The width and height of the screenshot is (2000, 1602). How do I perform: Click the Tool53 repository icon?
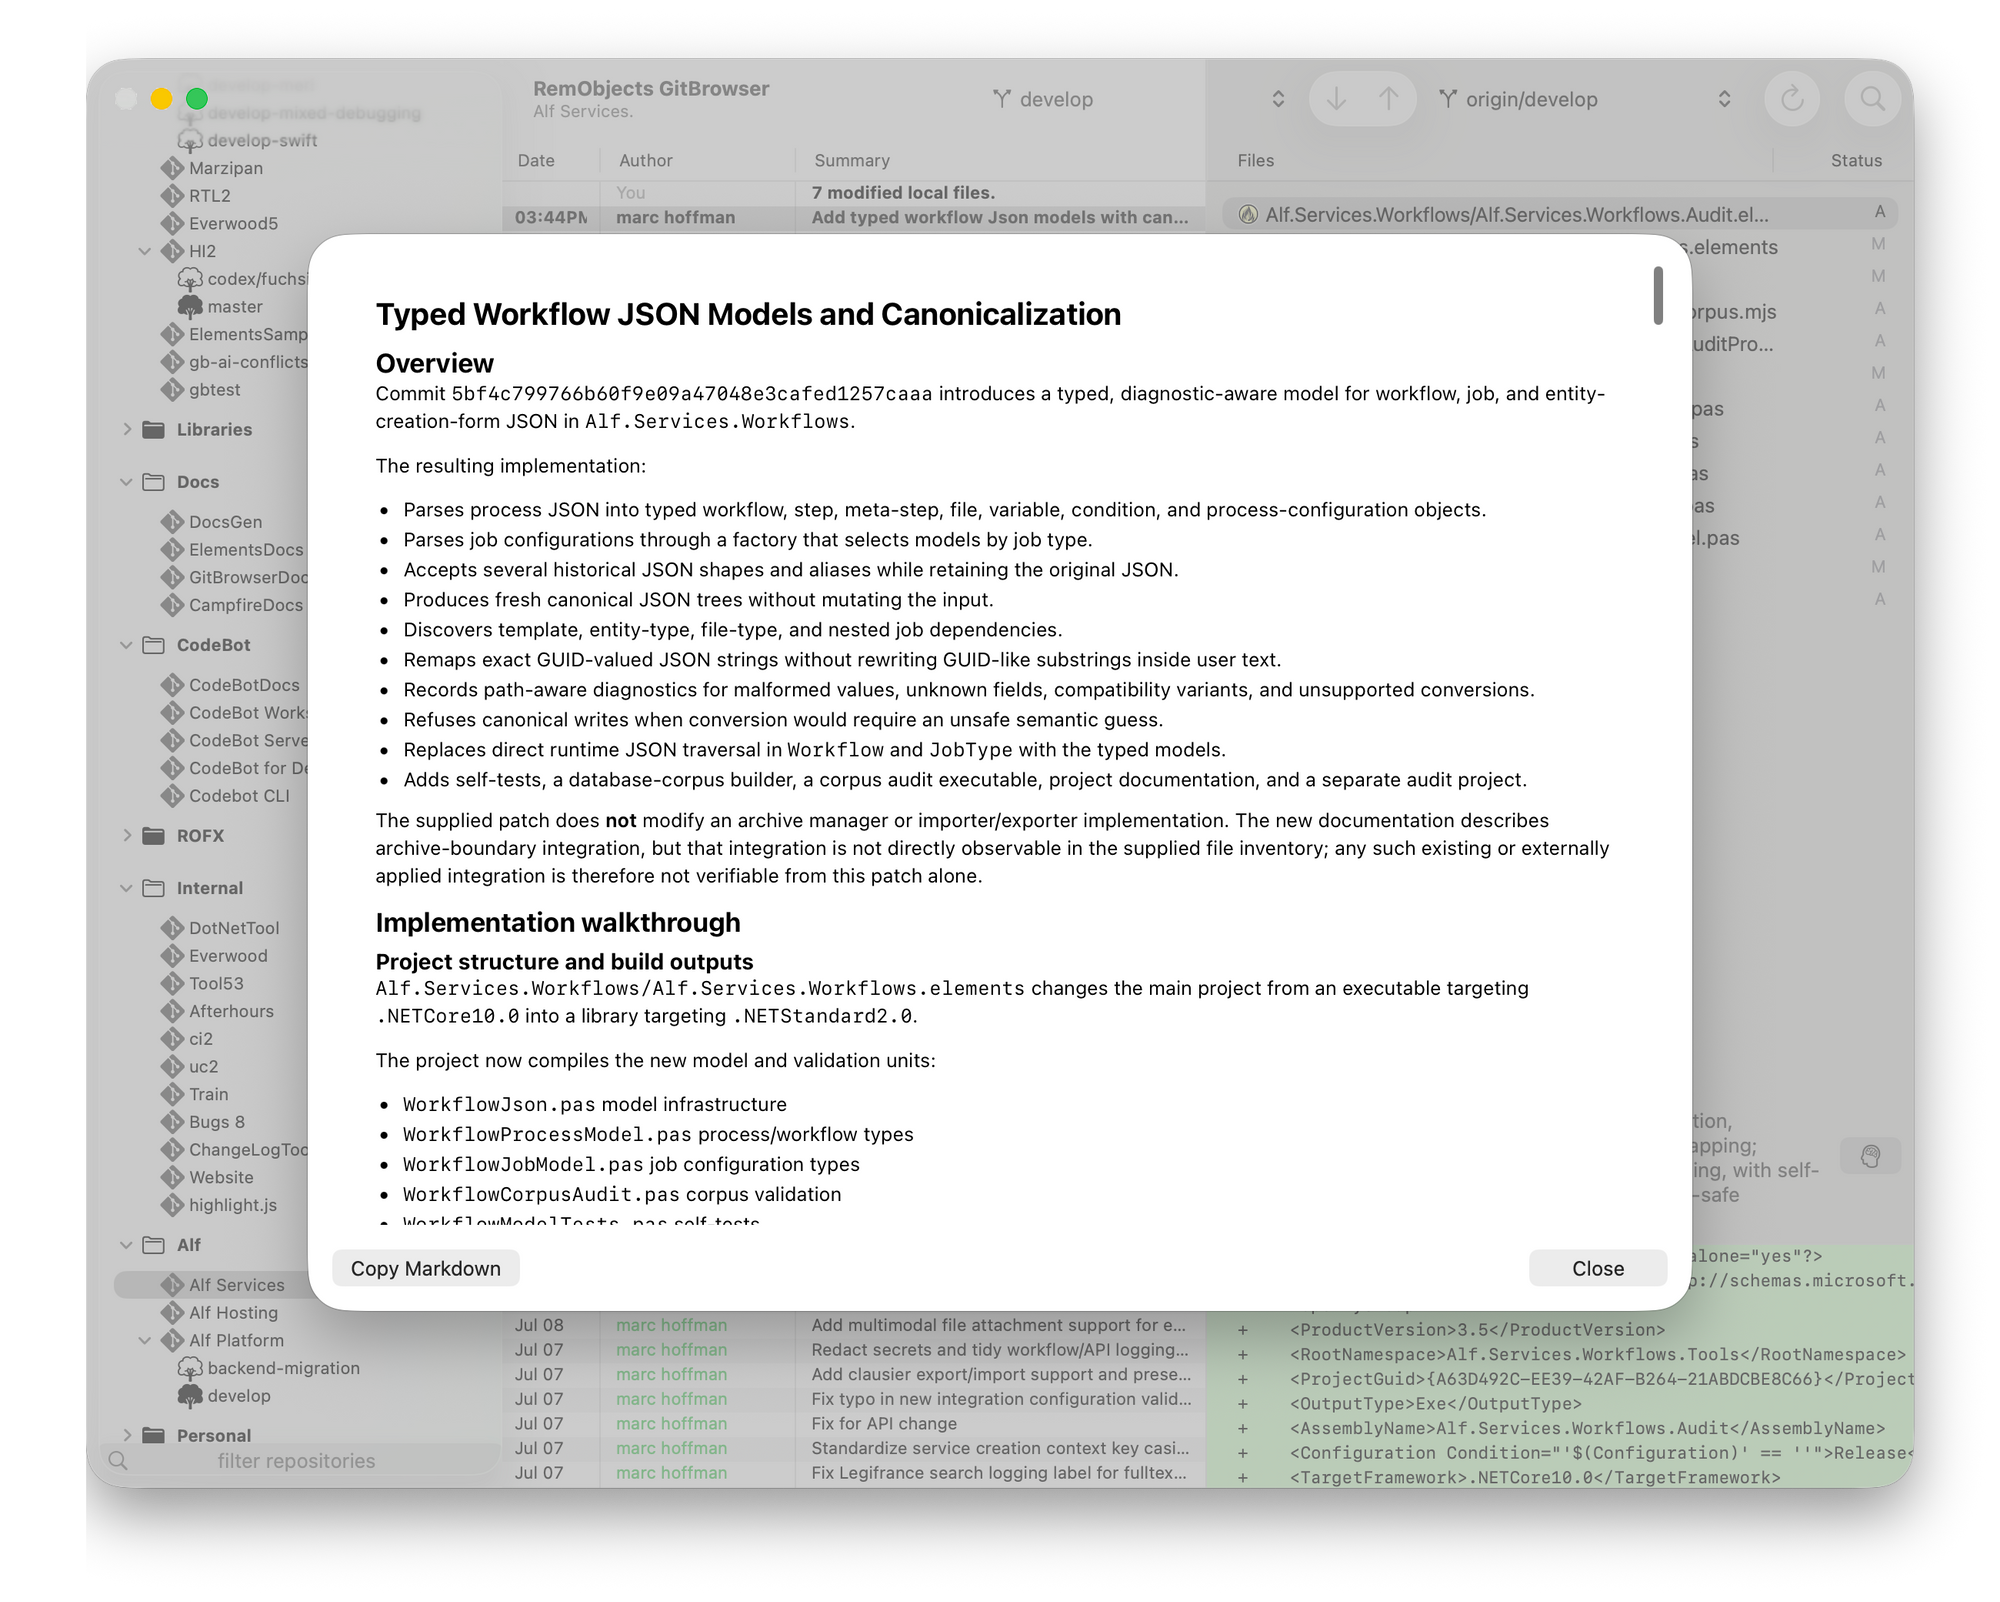[172, 984]
